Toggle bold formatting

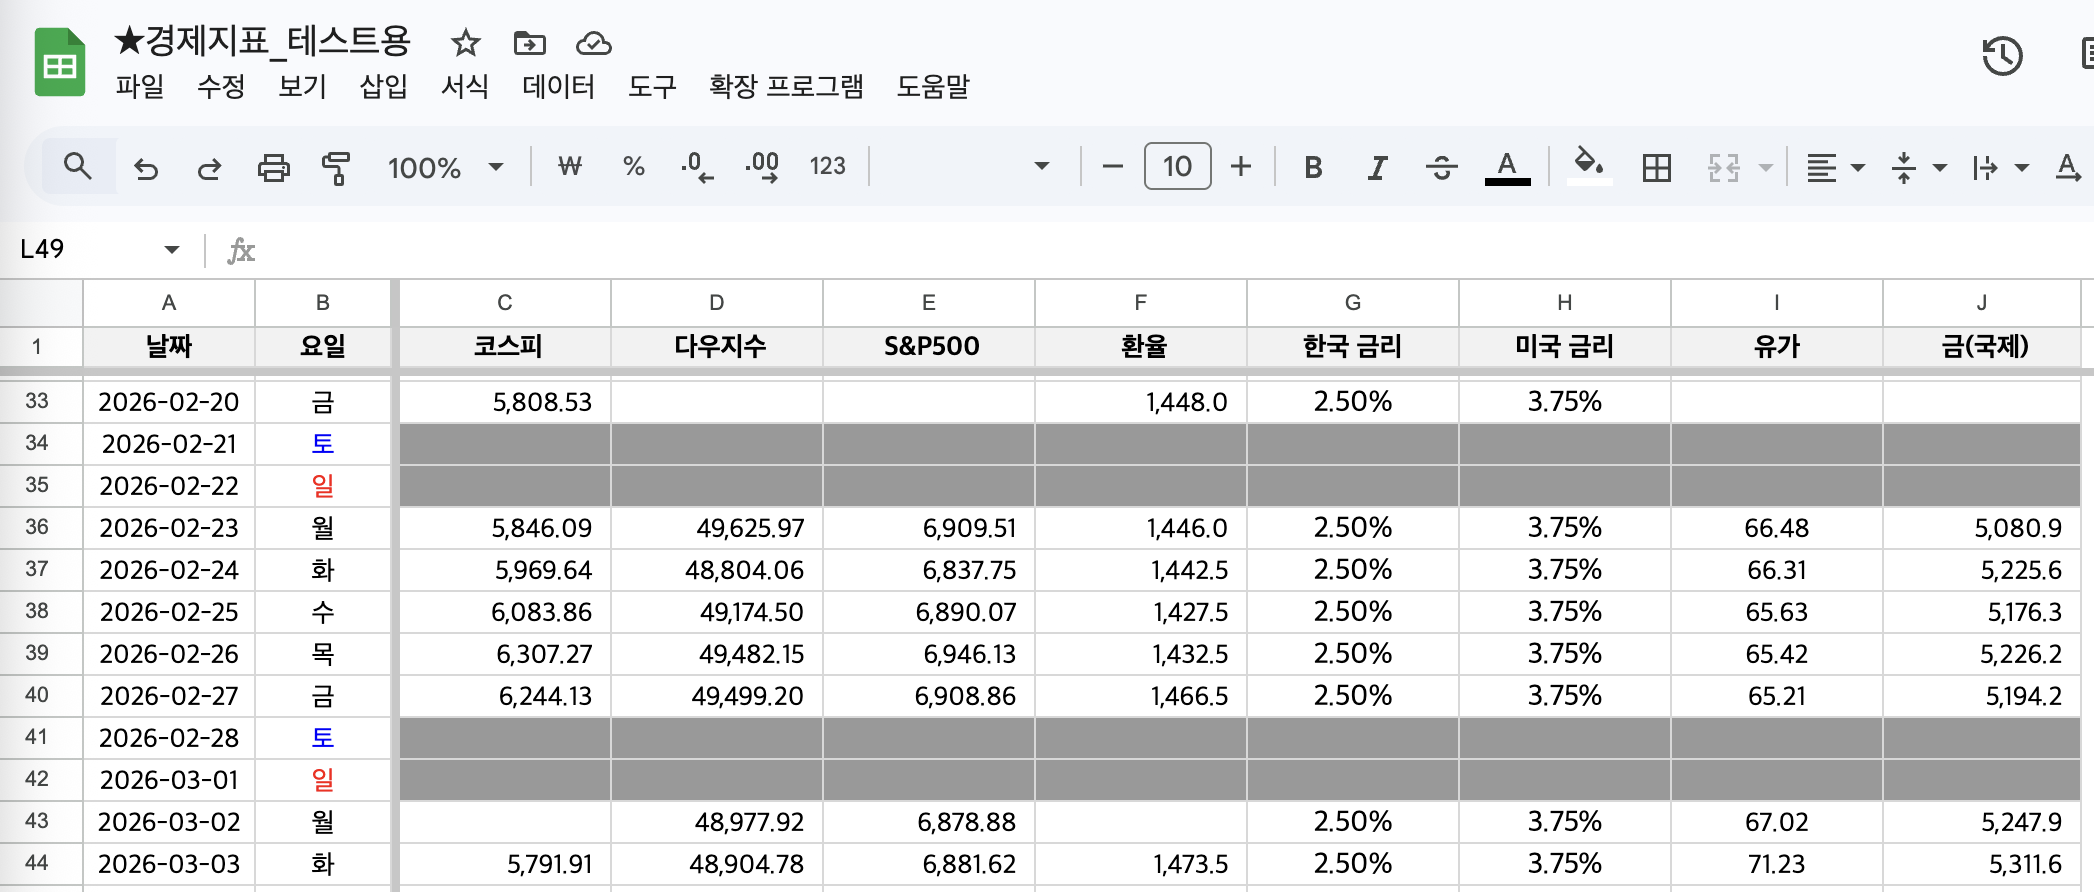pyautogui.click(x=1313, y=167)
